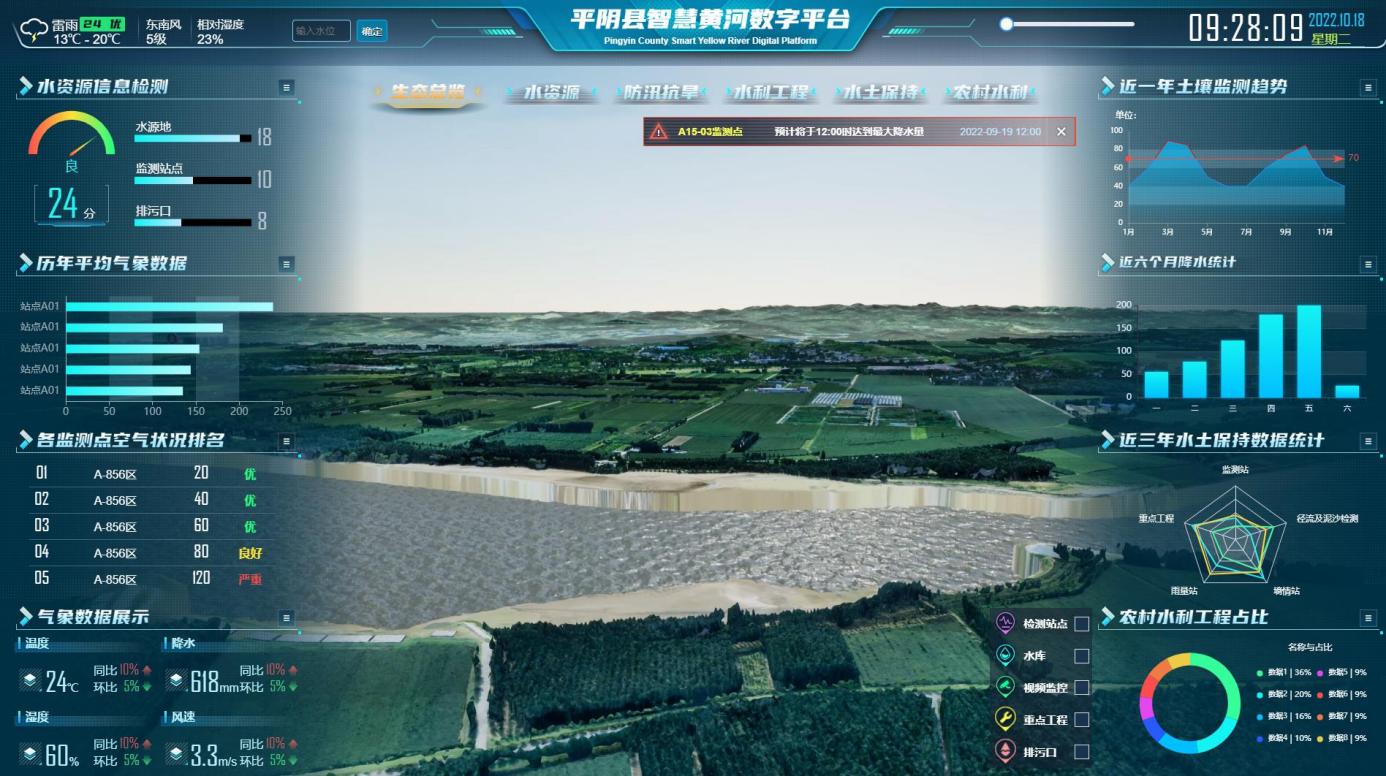Click the layers icon beside 风速 3.3m/s
1386x776 pixels.
(x=176, y=754)
